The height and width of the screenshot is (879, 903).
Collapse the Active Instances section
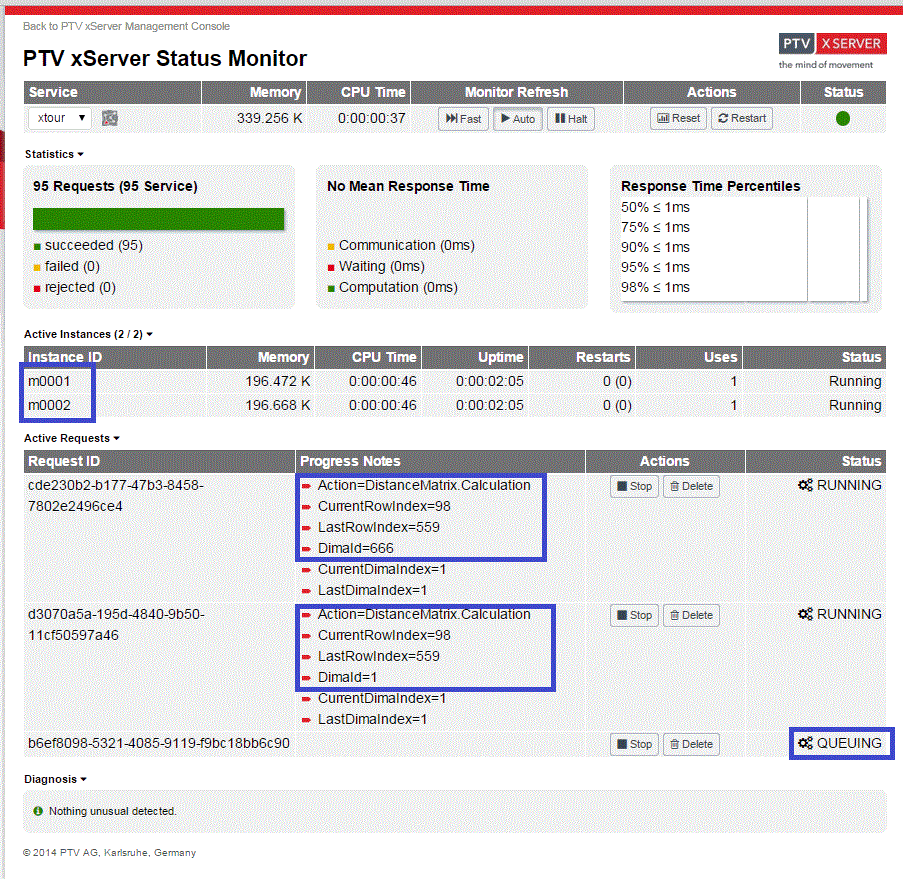pyautogui.click(x=88, y=334)
